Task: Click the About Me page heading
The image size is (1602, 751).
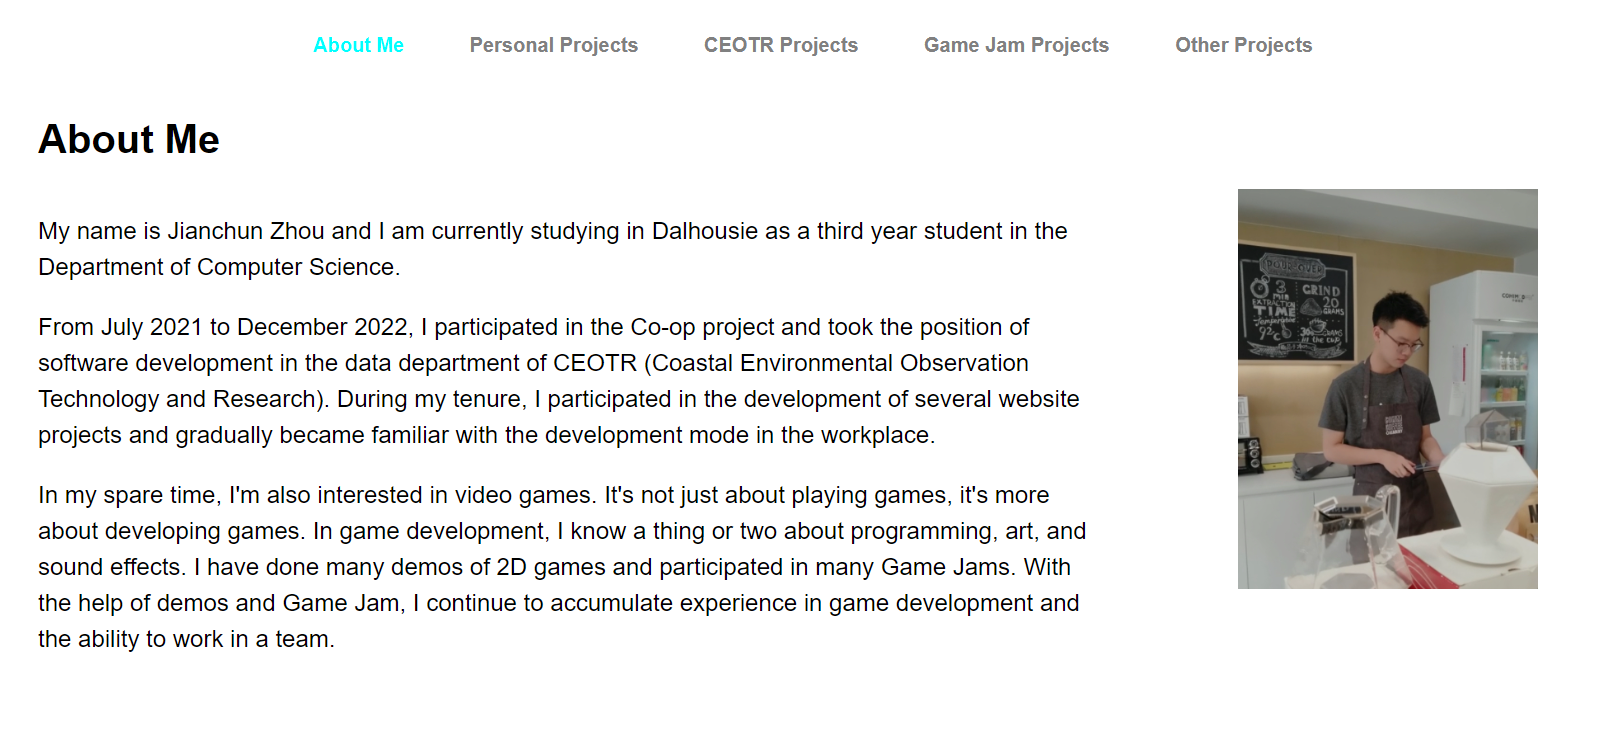Action: point(129,139)
